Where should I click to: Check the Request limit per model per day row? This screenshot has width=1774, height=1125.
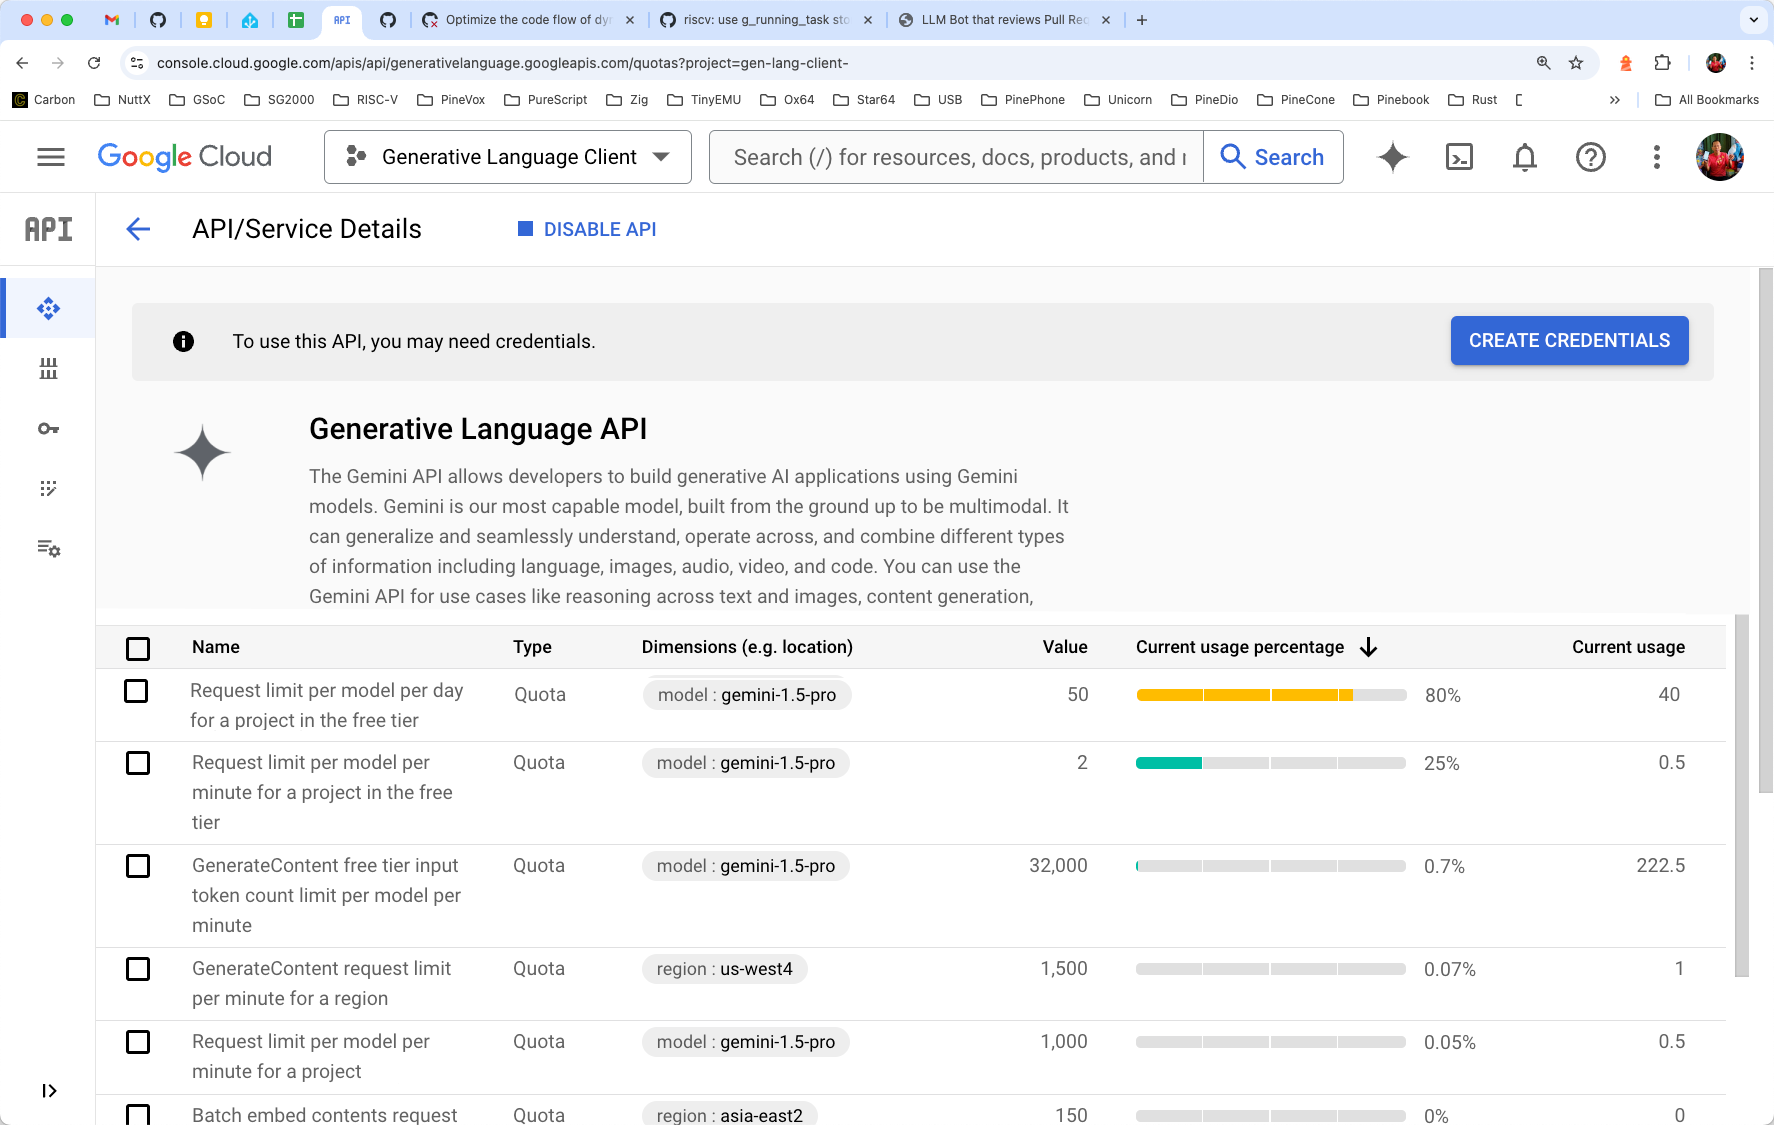point(136,691)
